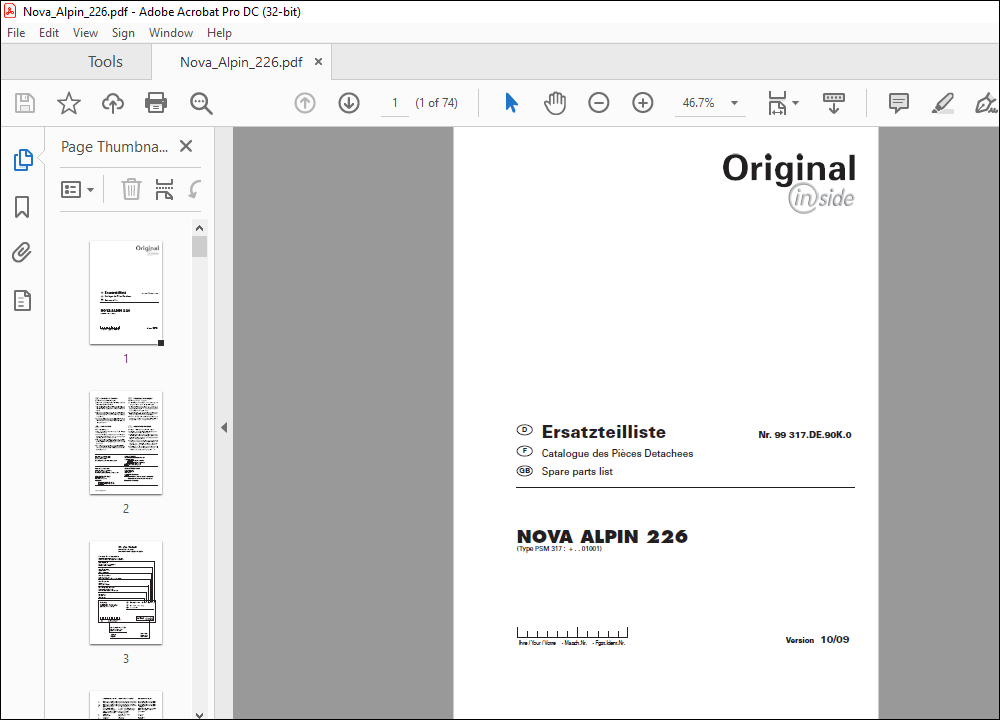
Task: Add a comment note
Action: 899,103
